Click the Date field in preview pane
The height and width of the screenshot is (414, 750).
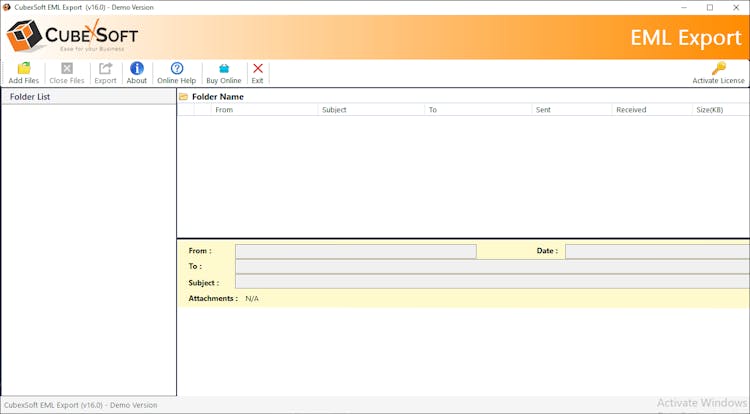click(657, 251)
